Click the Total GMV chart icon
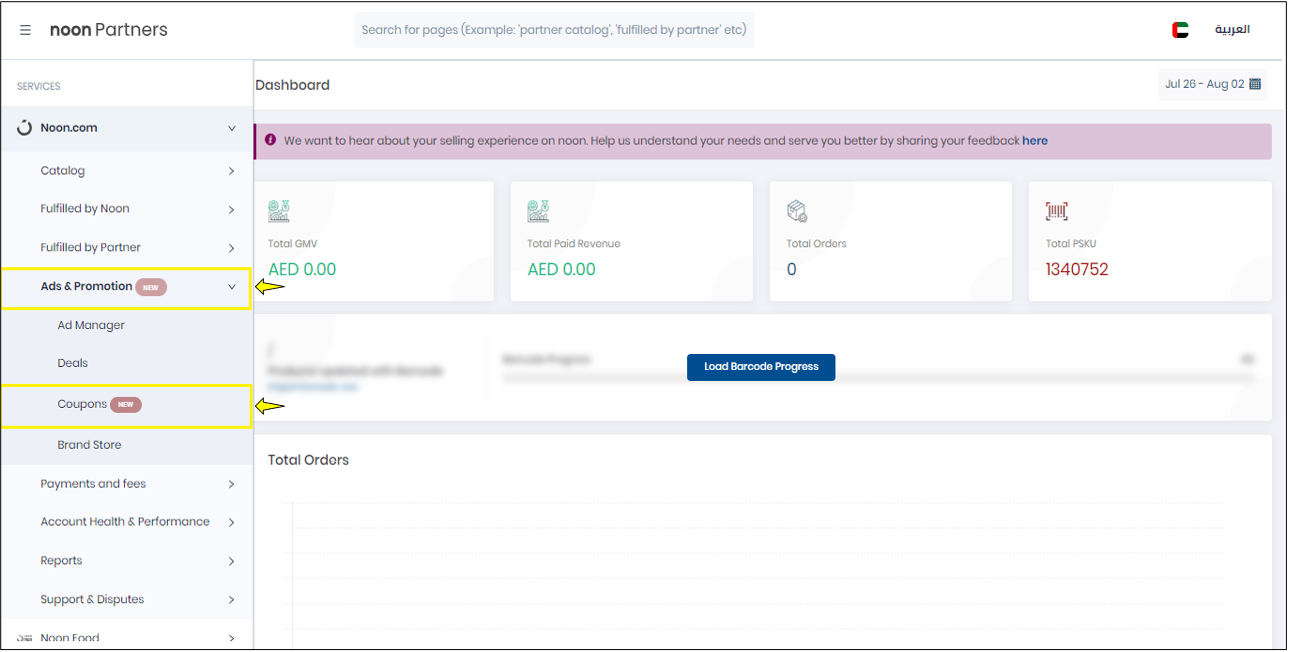Screen dimensions: 1290x652 click(x=279, y=211)
